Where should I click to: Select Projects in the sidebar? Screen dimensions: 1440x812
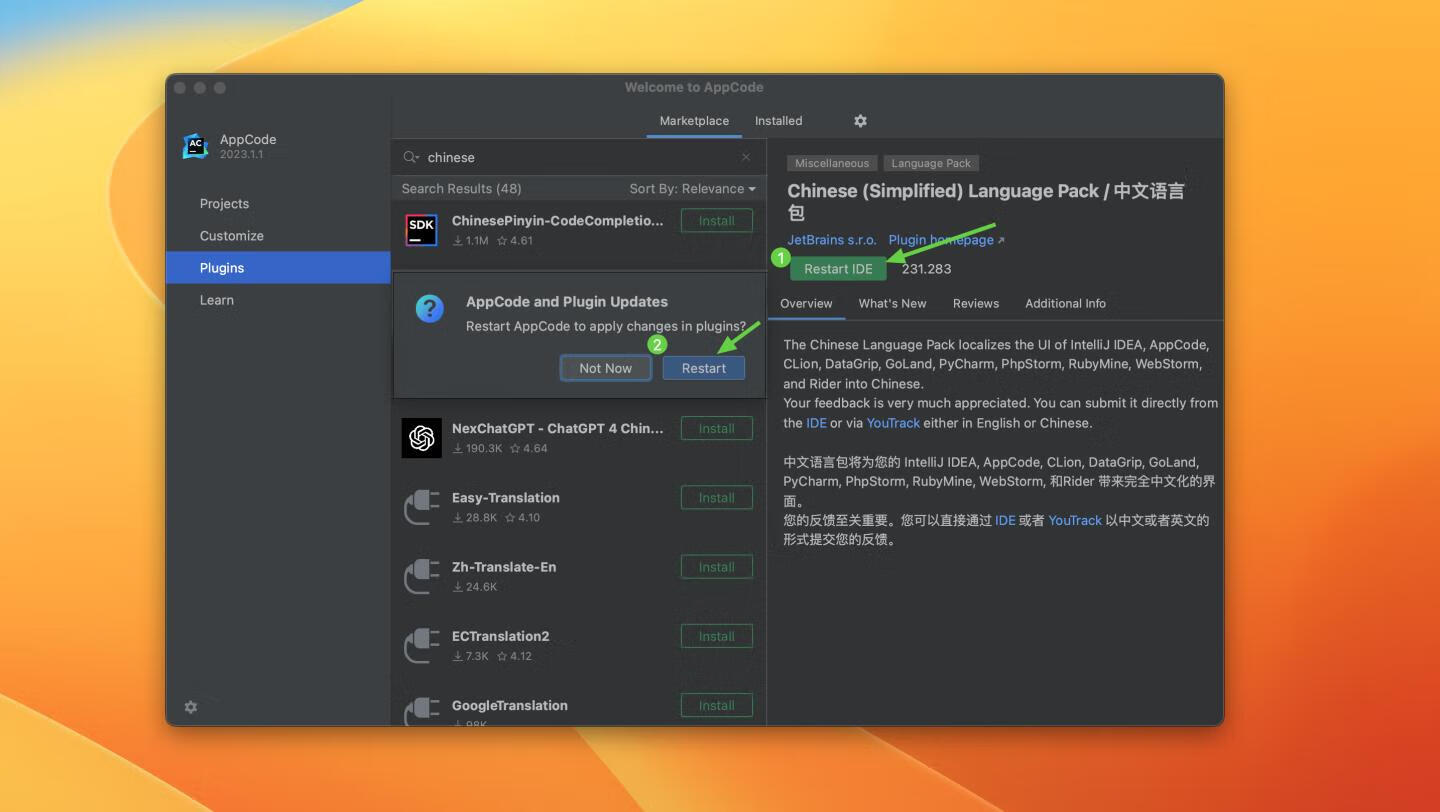(x=278, y=203)
